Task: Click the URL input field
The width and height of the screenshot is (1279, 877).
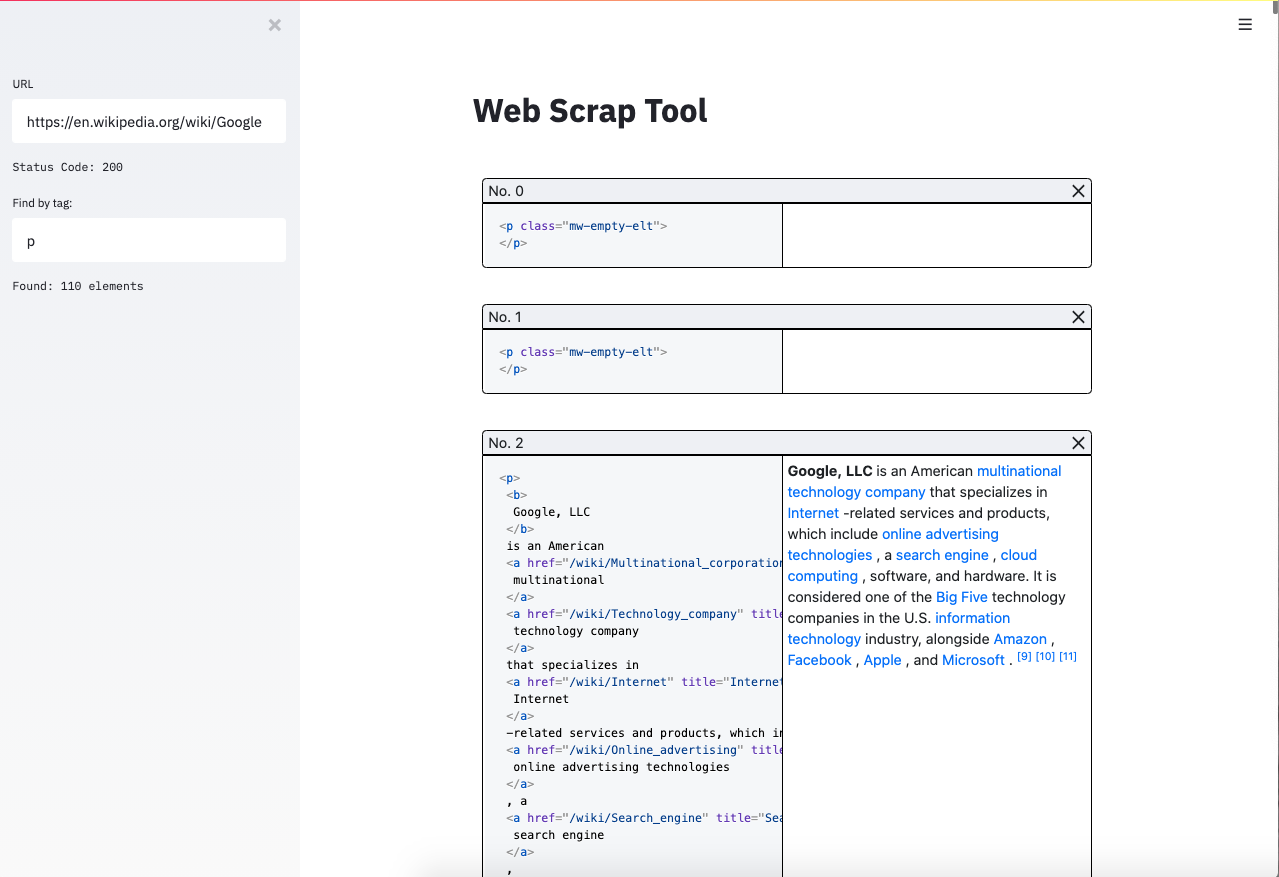Action: click(x=149, y=121)
